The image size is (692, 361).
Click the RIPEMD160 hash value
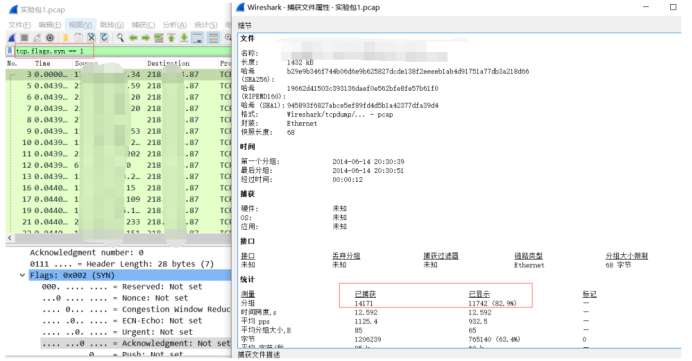click(362, 88)
